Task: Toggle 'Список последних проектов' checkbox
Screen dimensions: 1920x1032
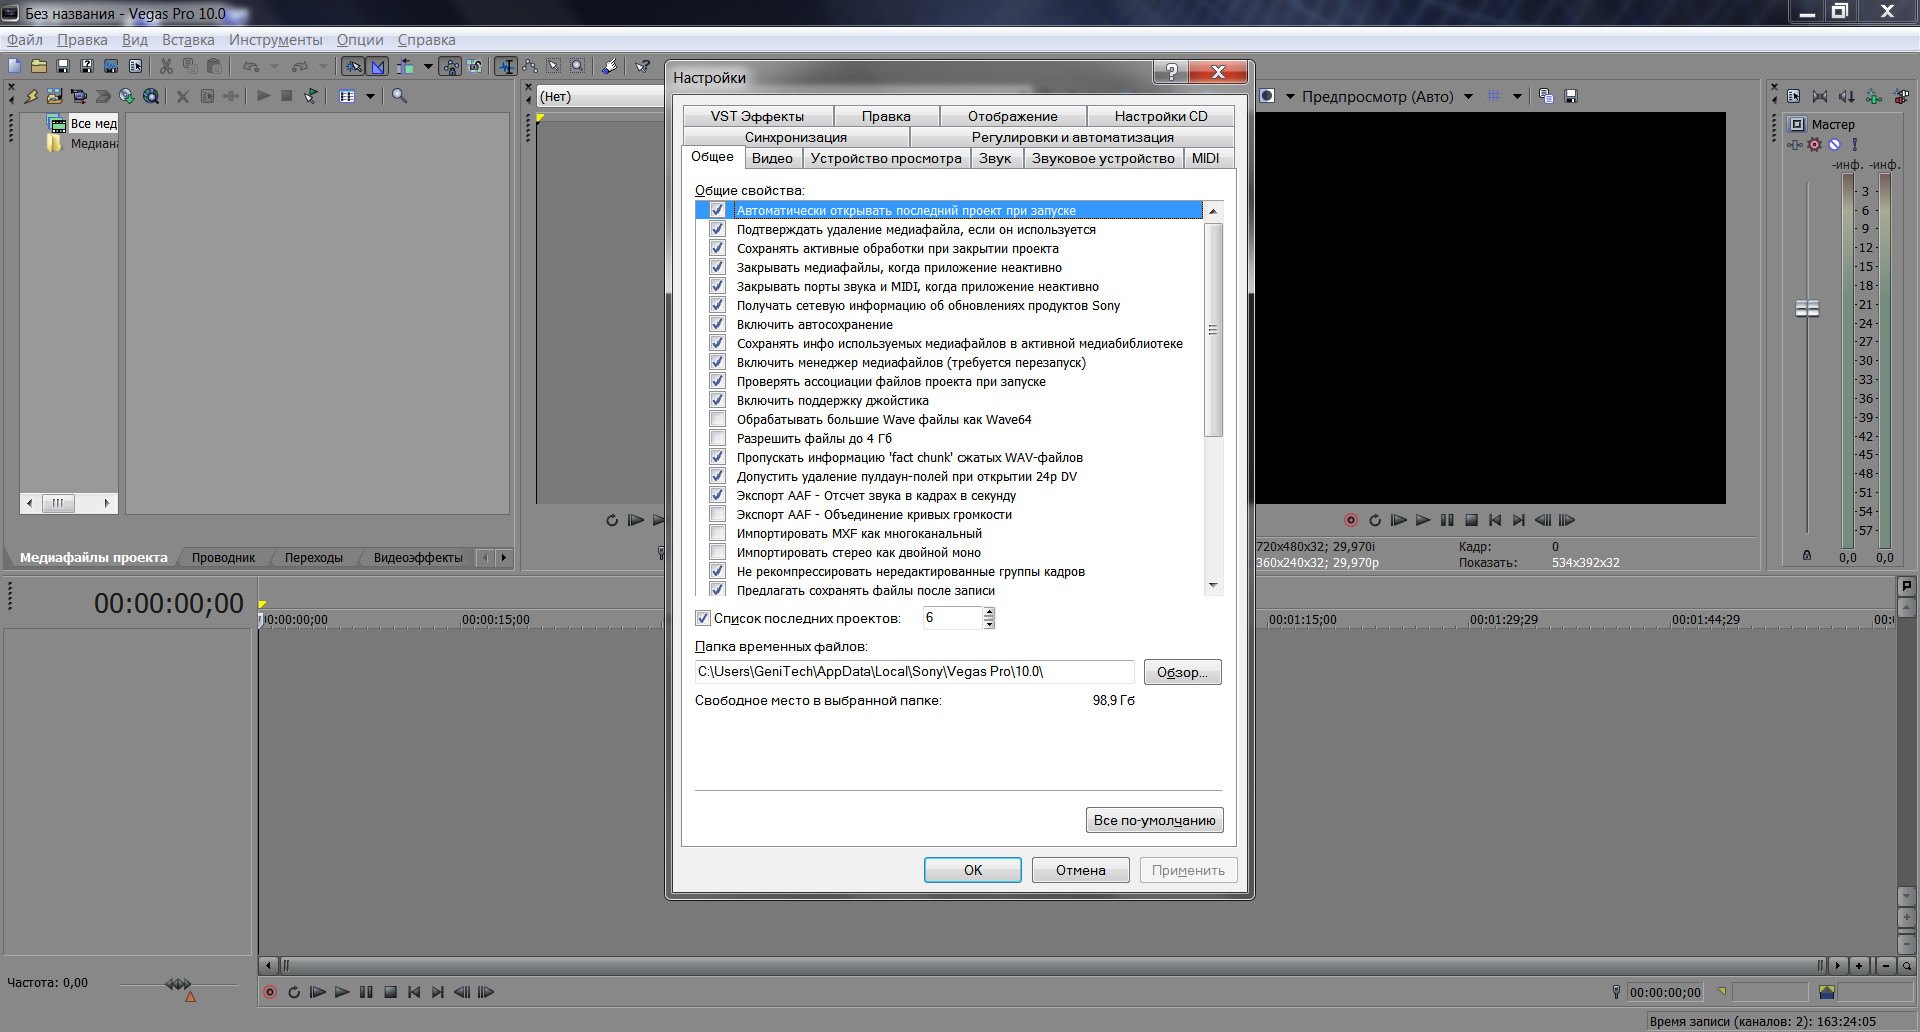Action: [x=703, y=618]
